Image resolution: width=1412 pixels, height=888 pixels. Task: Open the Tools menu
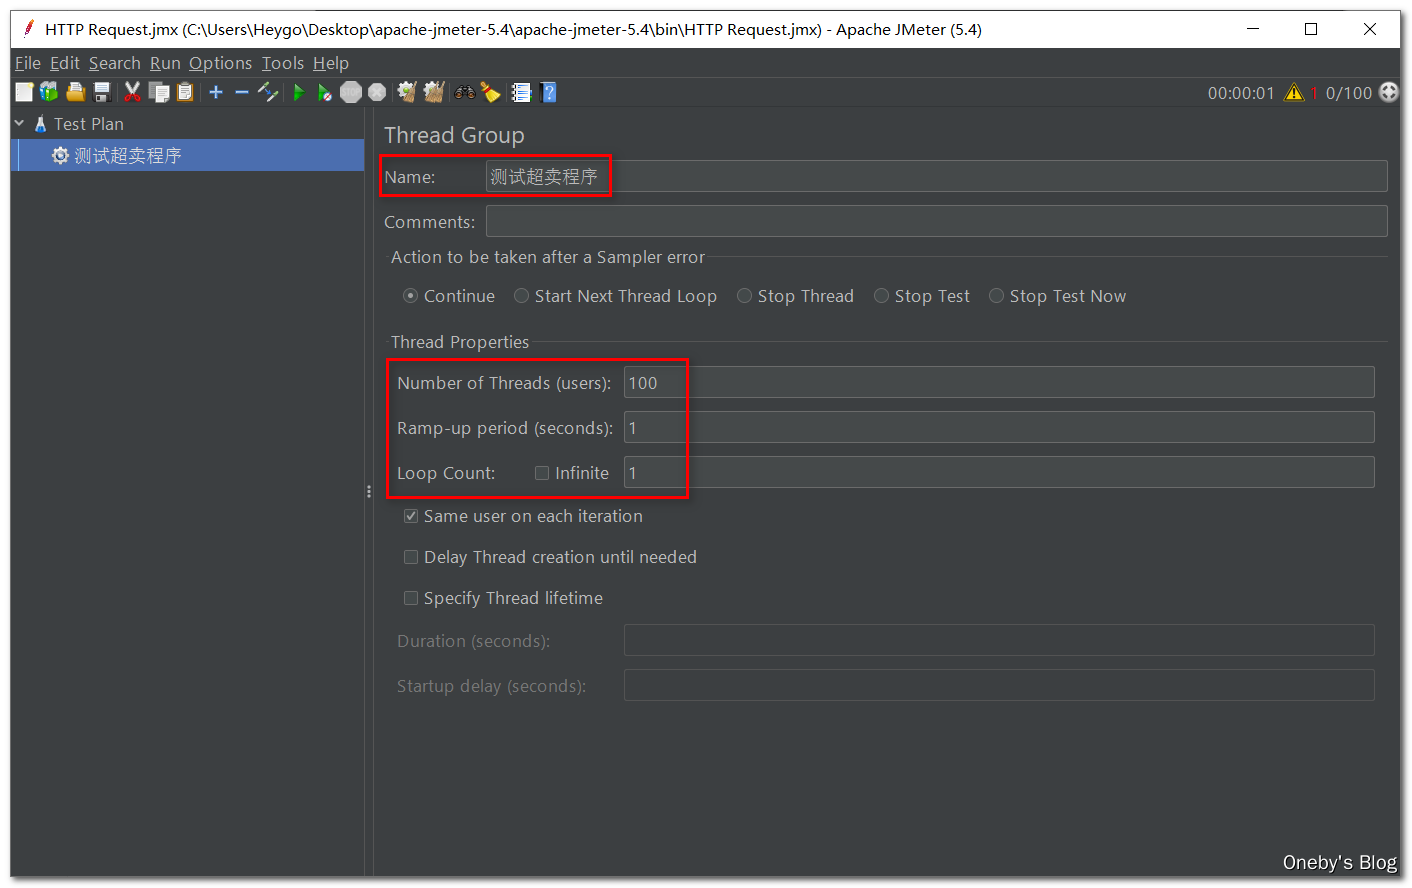283,63
